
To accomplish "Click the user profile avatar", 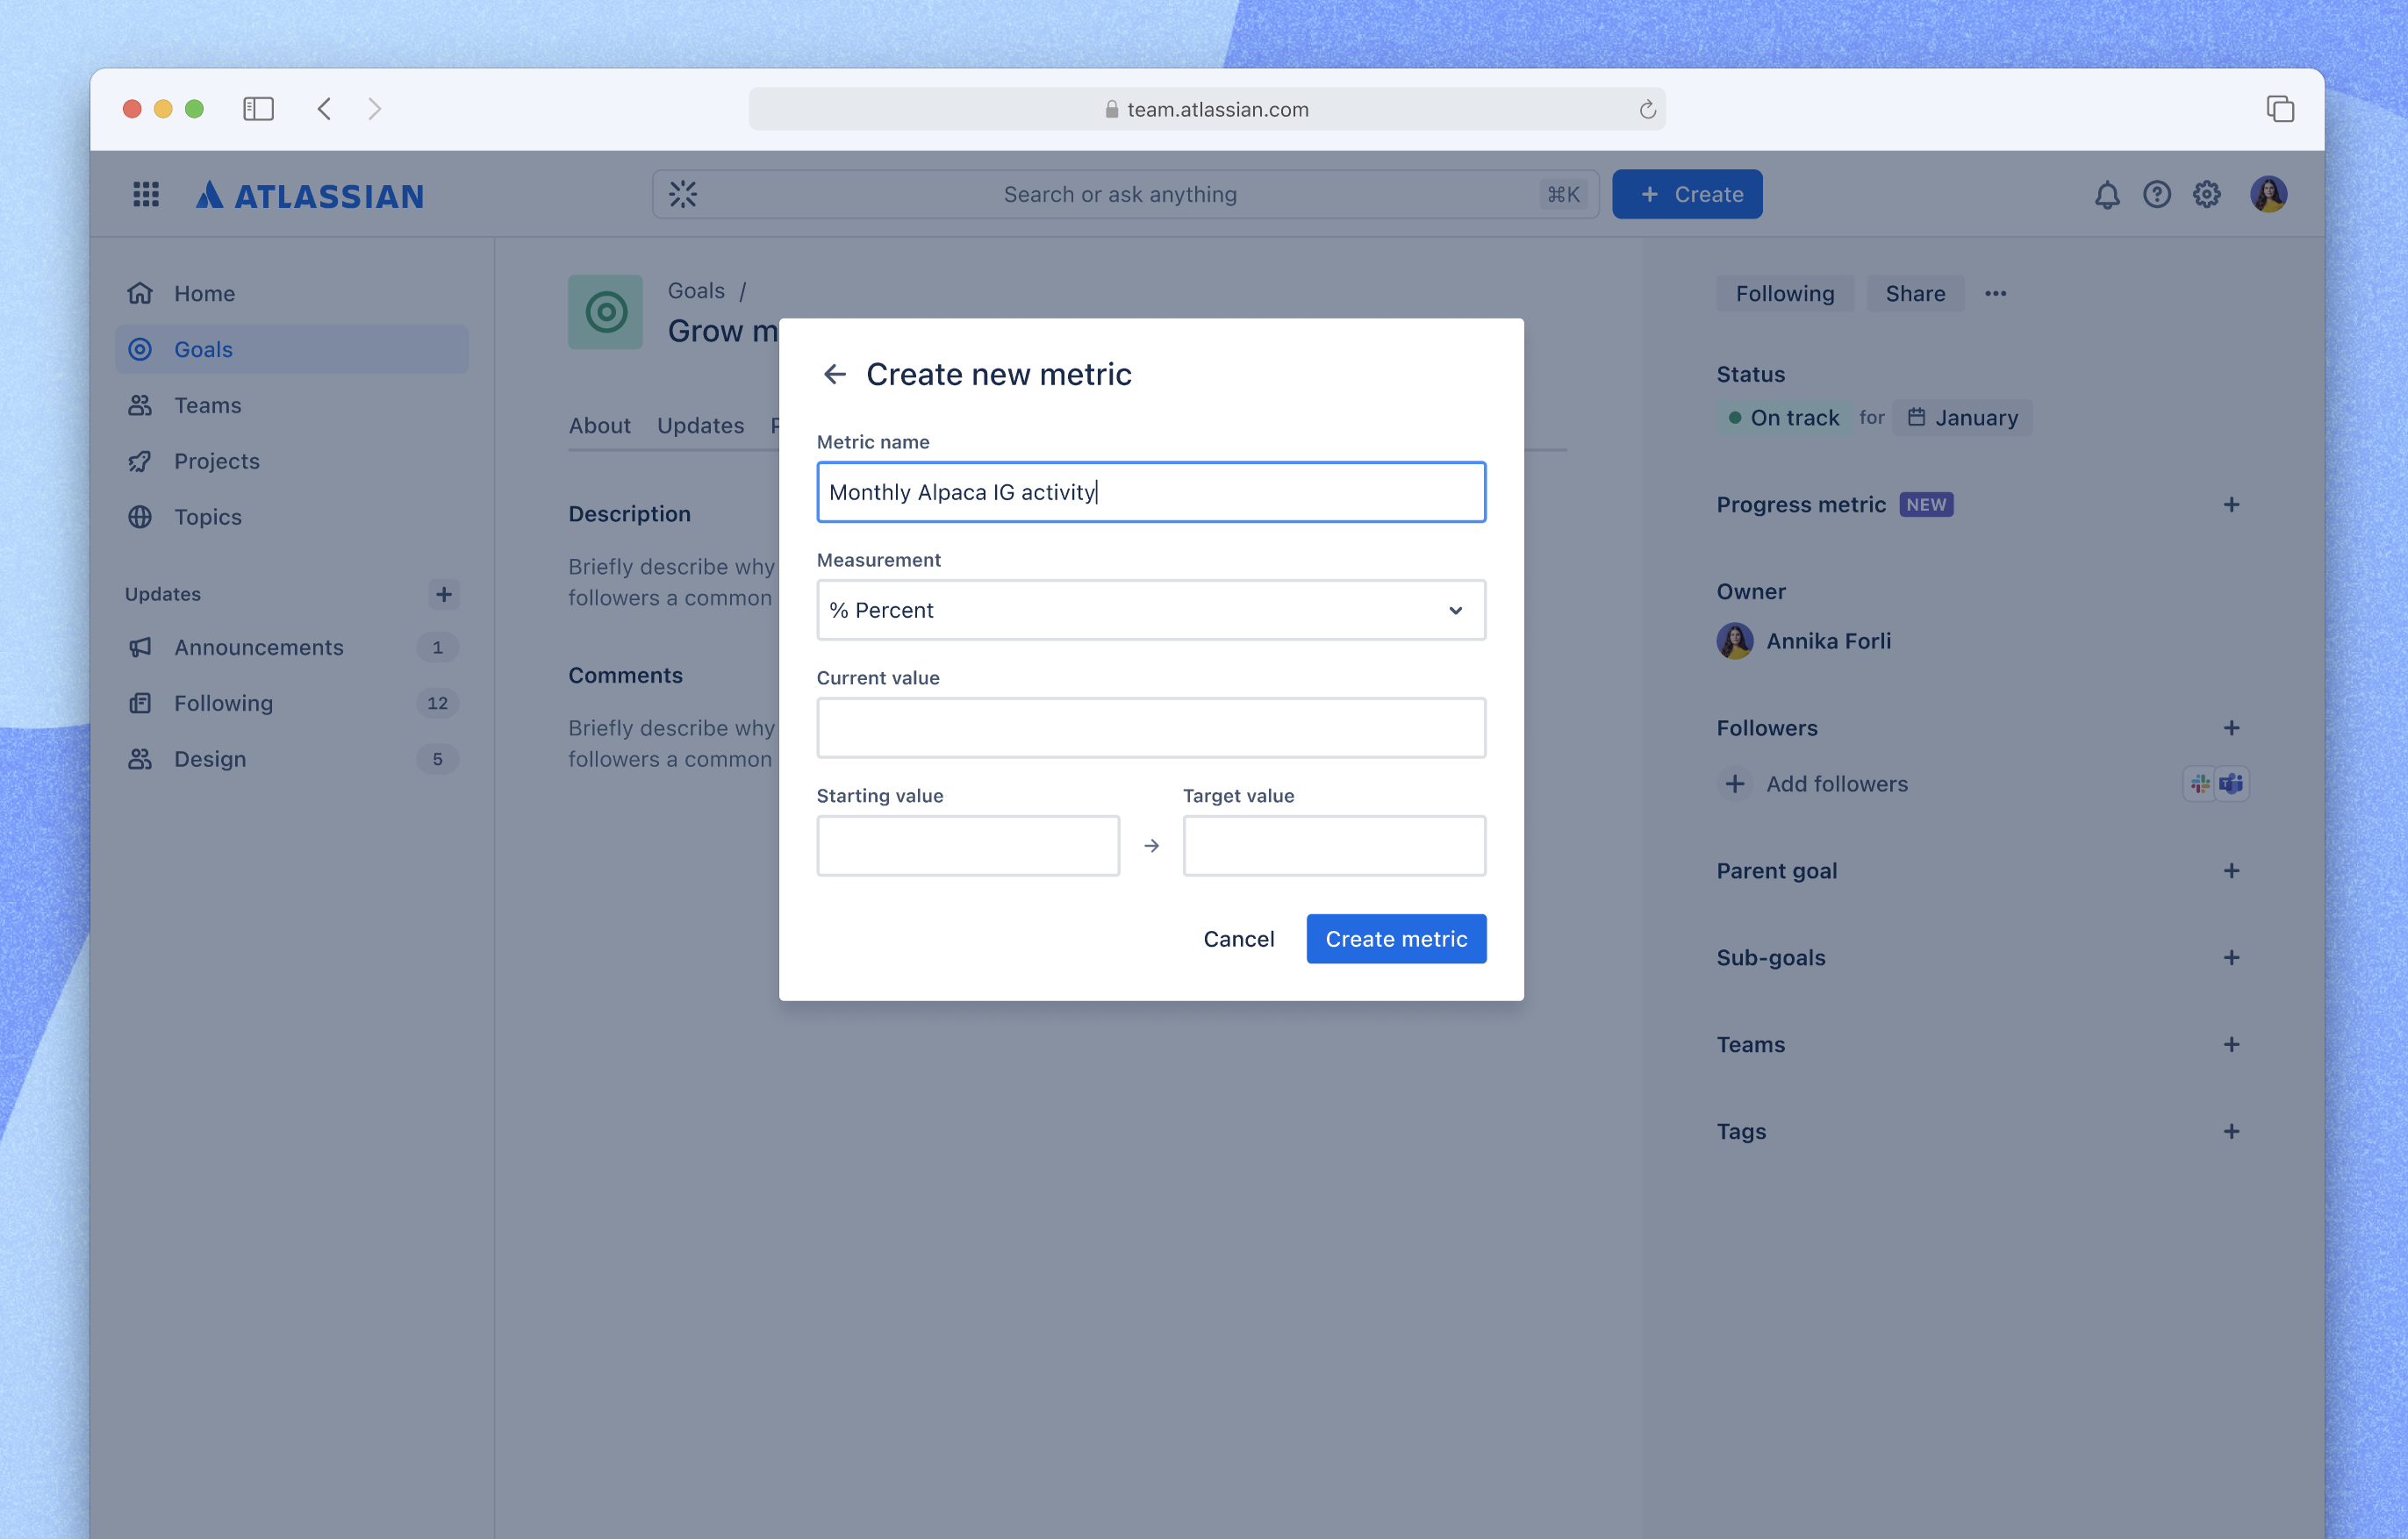I will pos(2269,194).
